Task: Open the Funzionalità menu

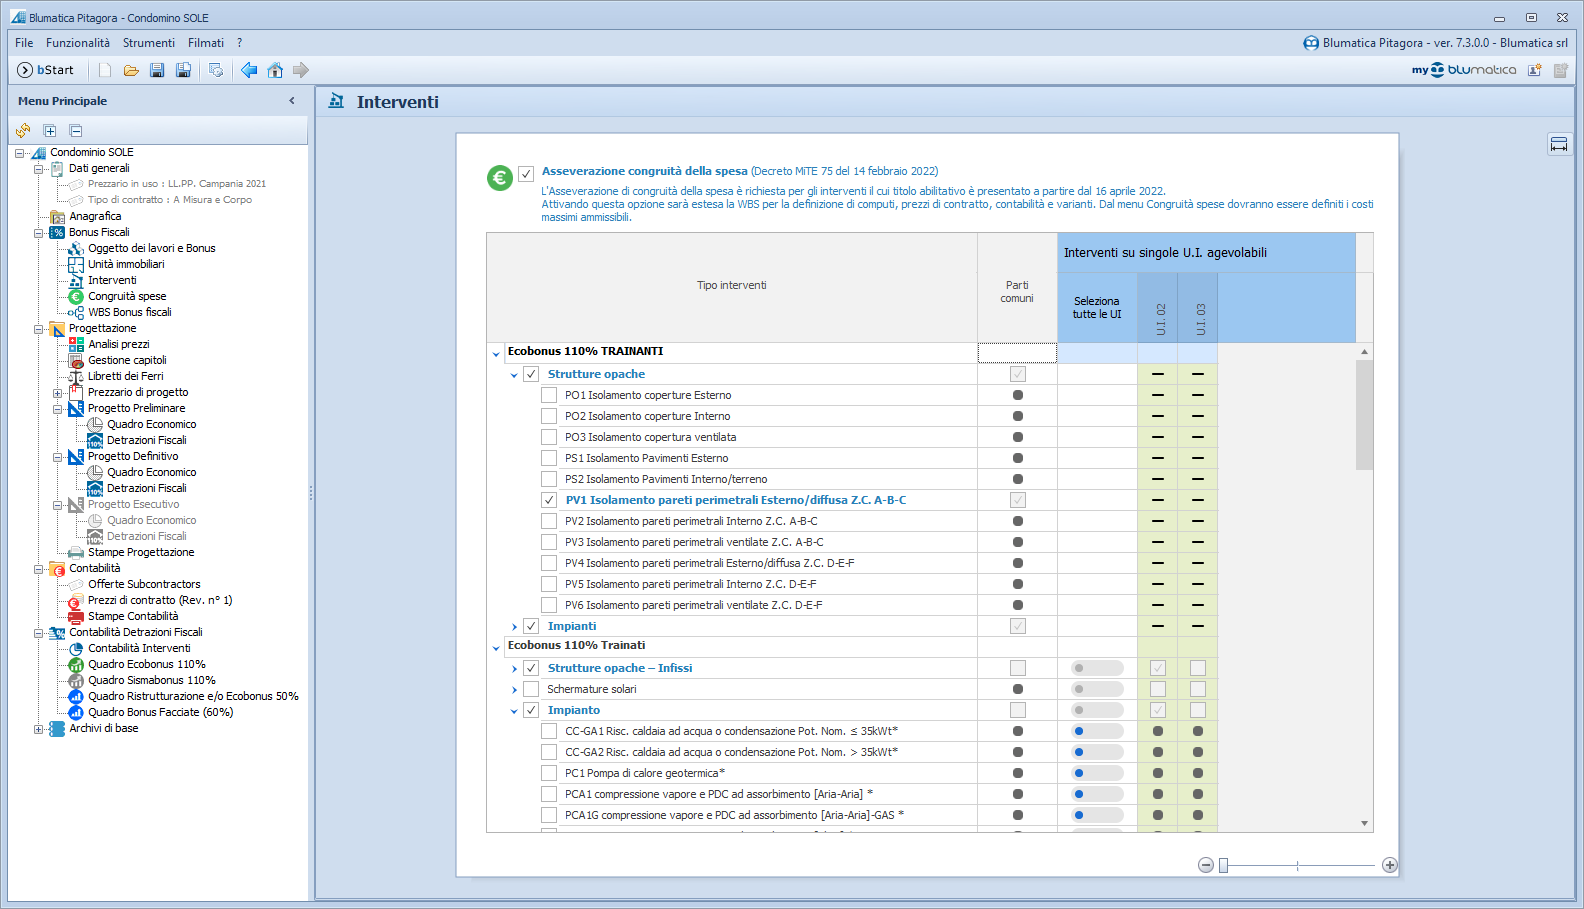Action: pos(78,43)
